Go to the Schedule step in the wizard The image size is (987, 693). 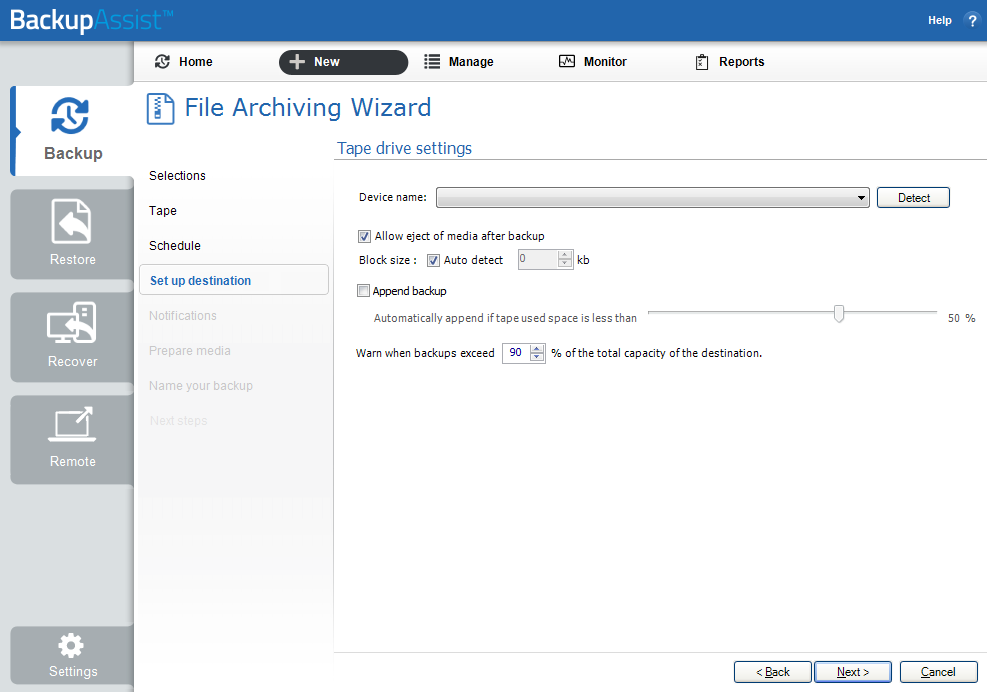[173, 245]
